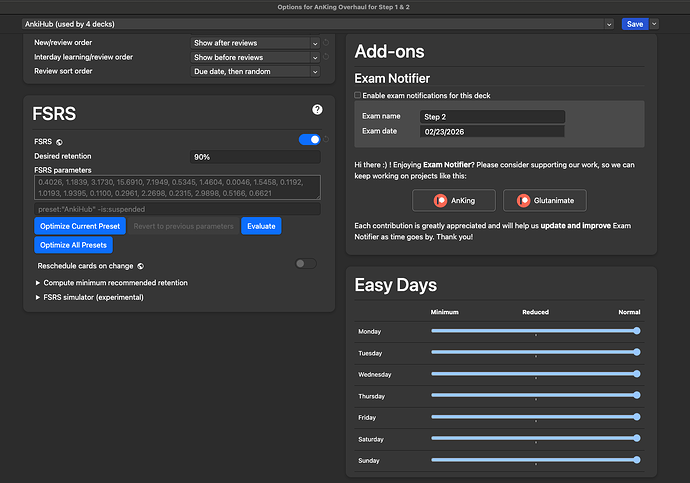Click the Tuesday easy days slider handle

(637, 352)
